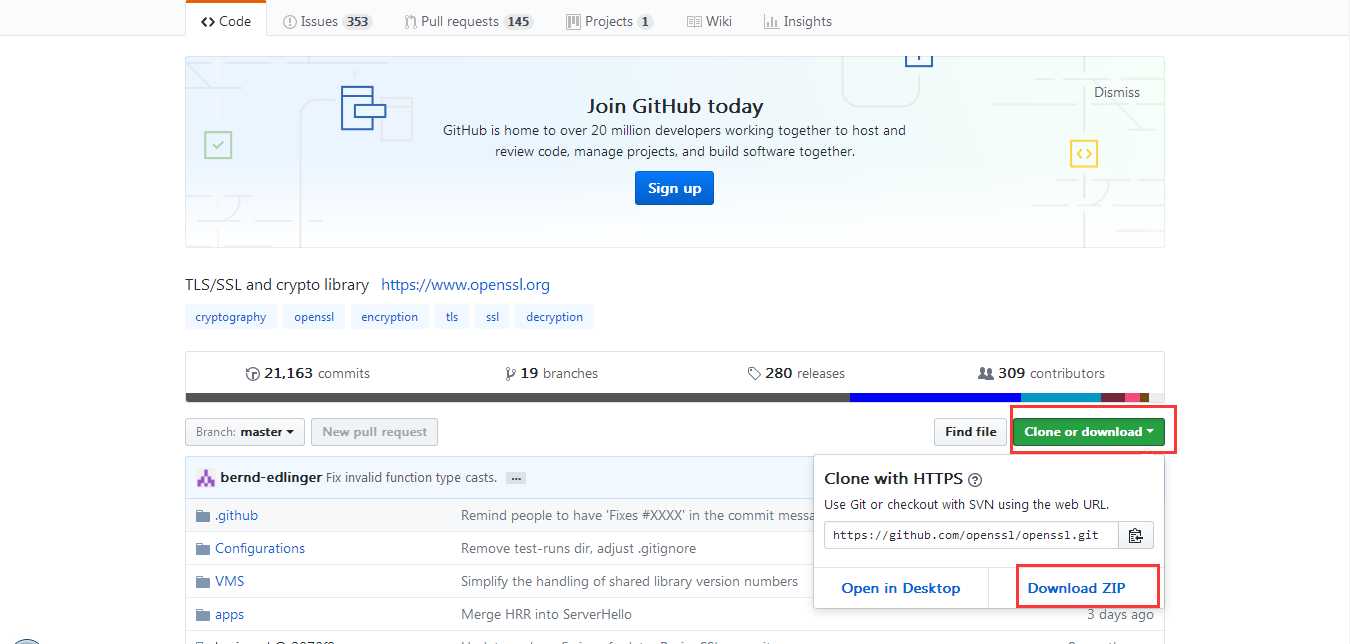Viewport: 1350px width, 644px height.
Task: Open the Wiki tab
Action: coord(709,21)
